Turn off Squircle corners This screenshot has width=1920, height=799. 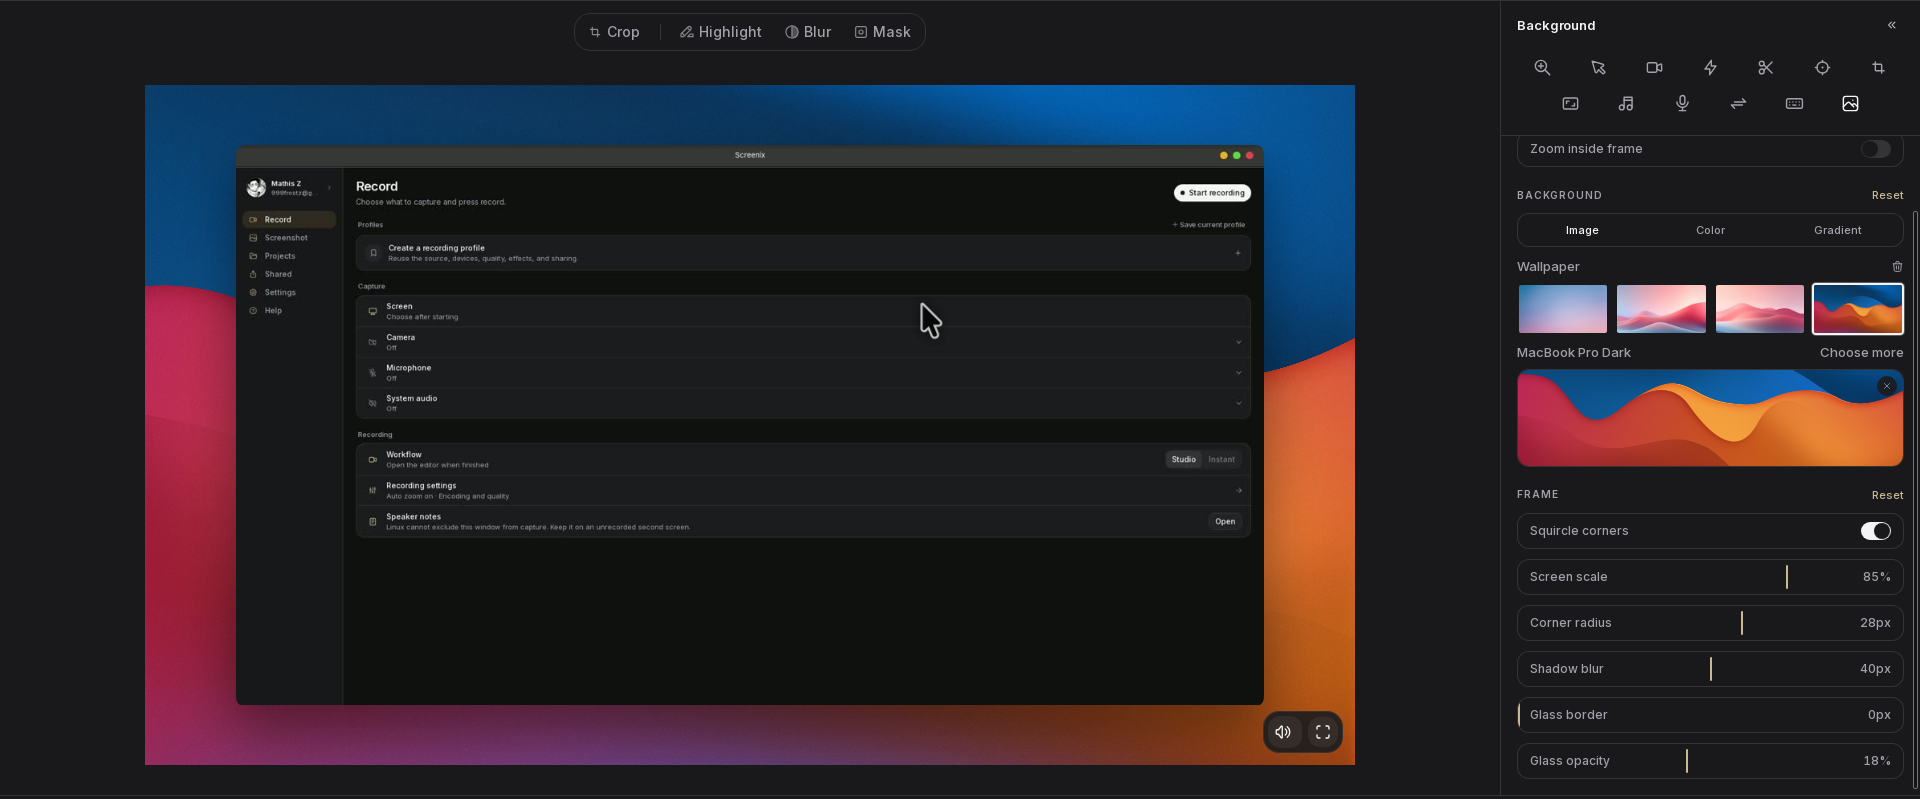[x=1875, y=531]
